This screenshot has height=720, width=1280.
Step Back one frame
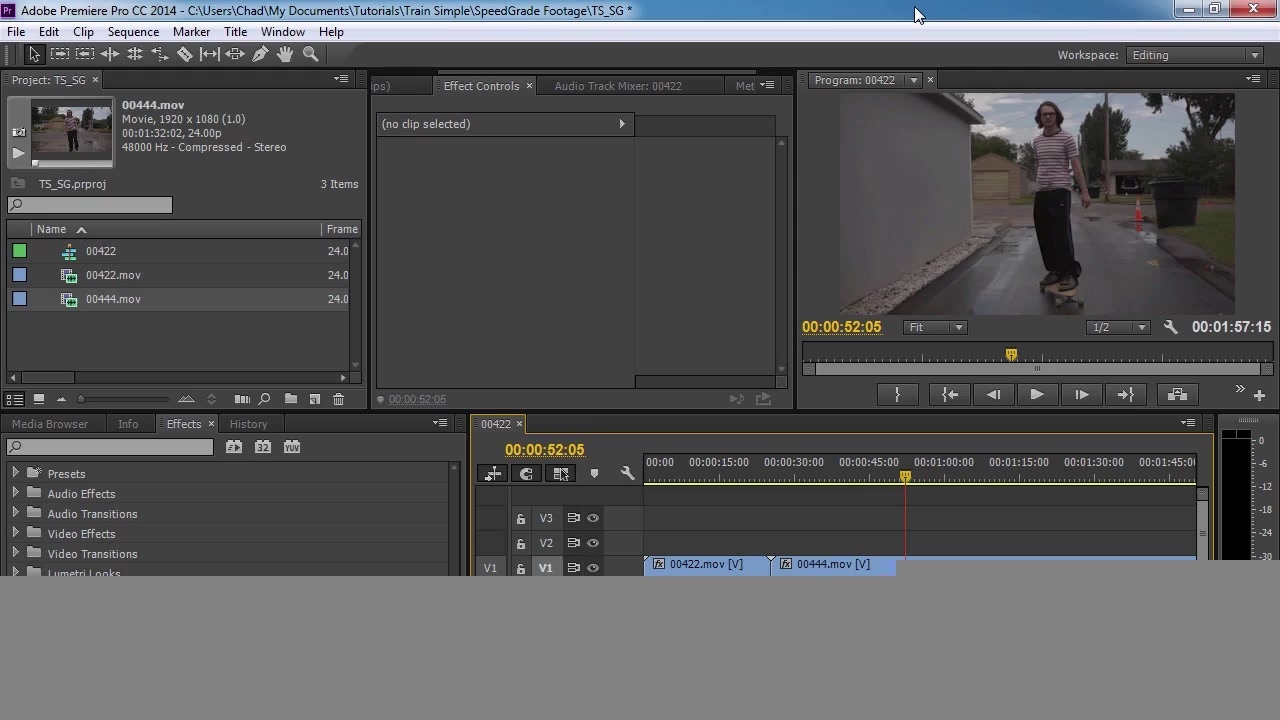click(x=993, y=395)
